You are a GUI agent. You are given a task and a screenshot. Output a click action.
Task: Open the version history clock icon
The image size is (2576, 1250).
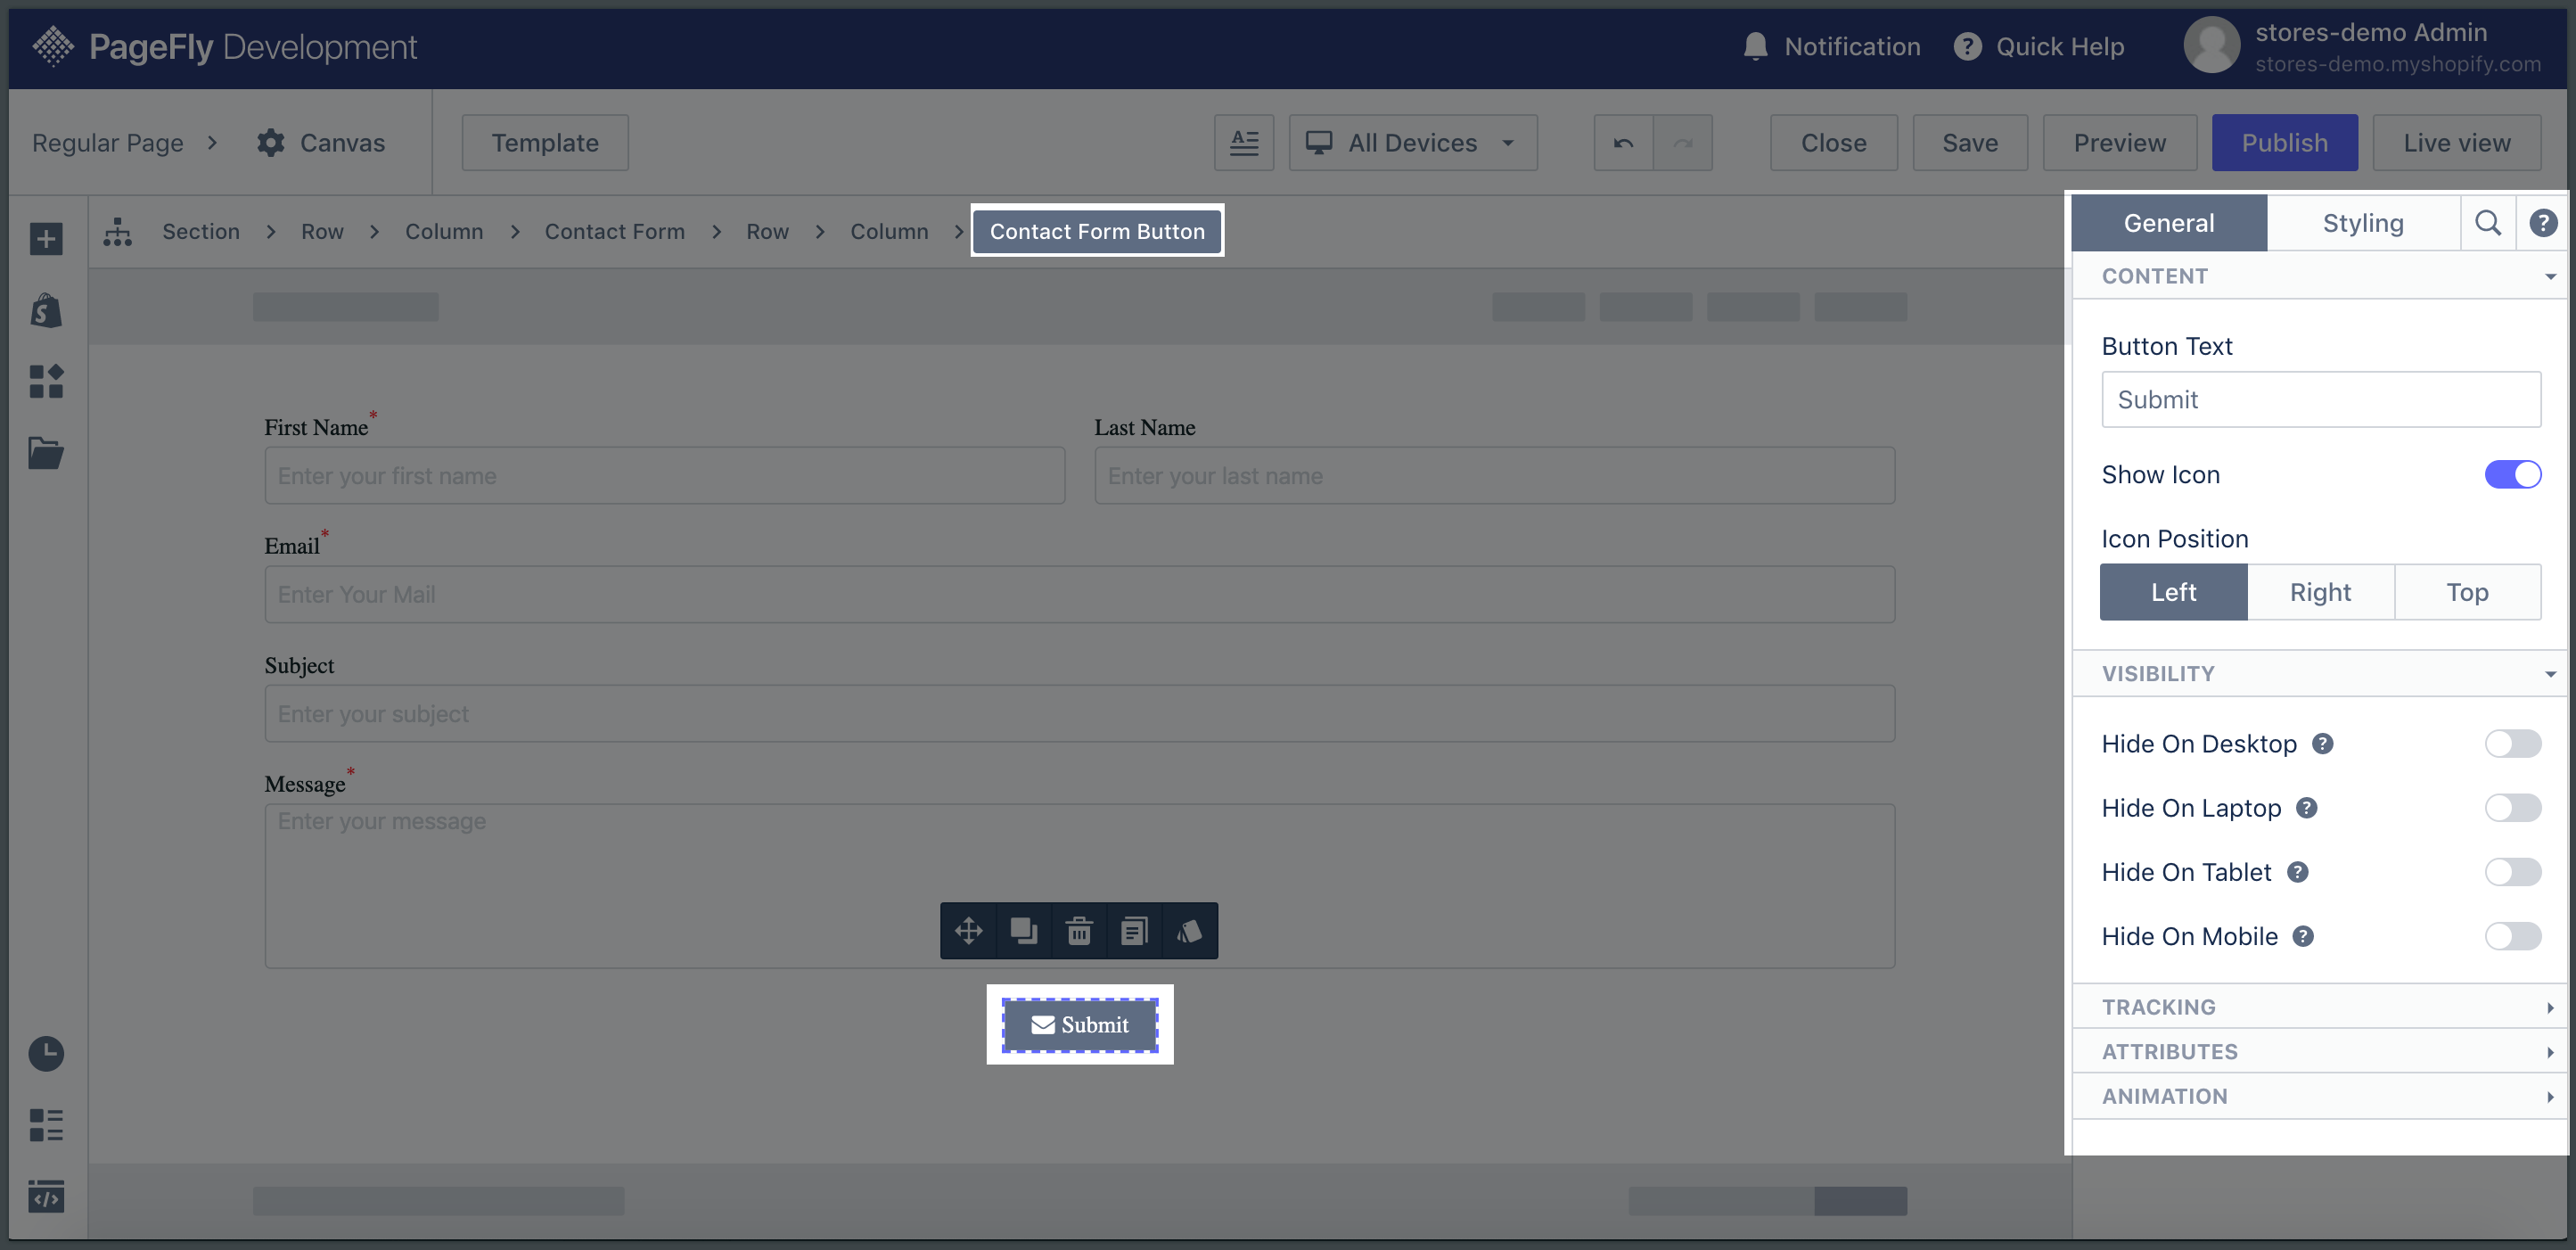46,1054
